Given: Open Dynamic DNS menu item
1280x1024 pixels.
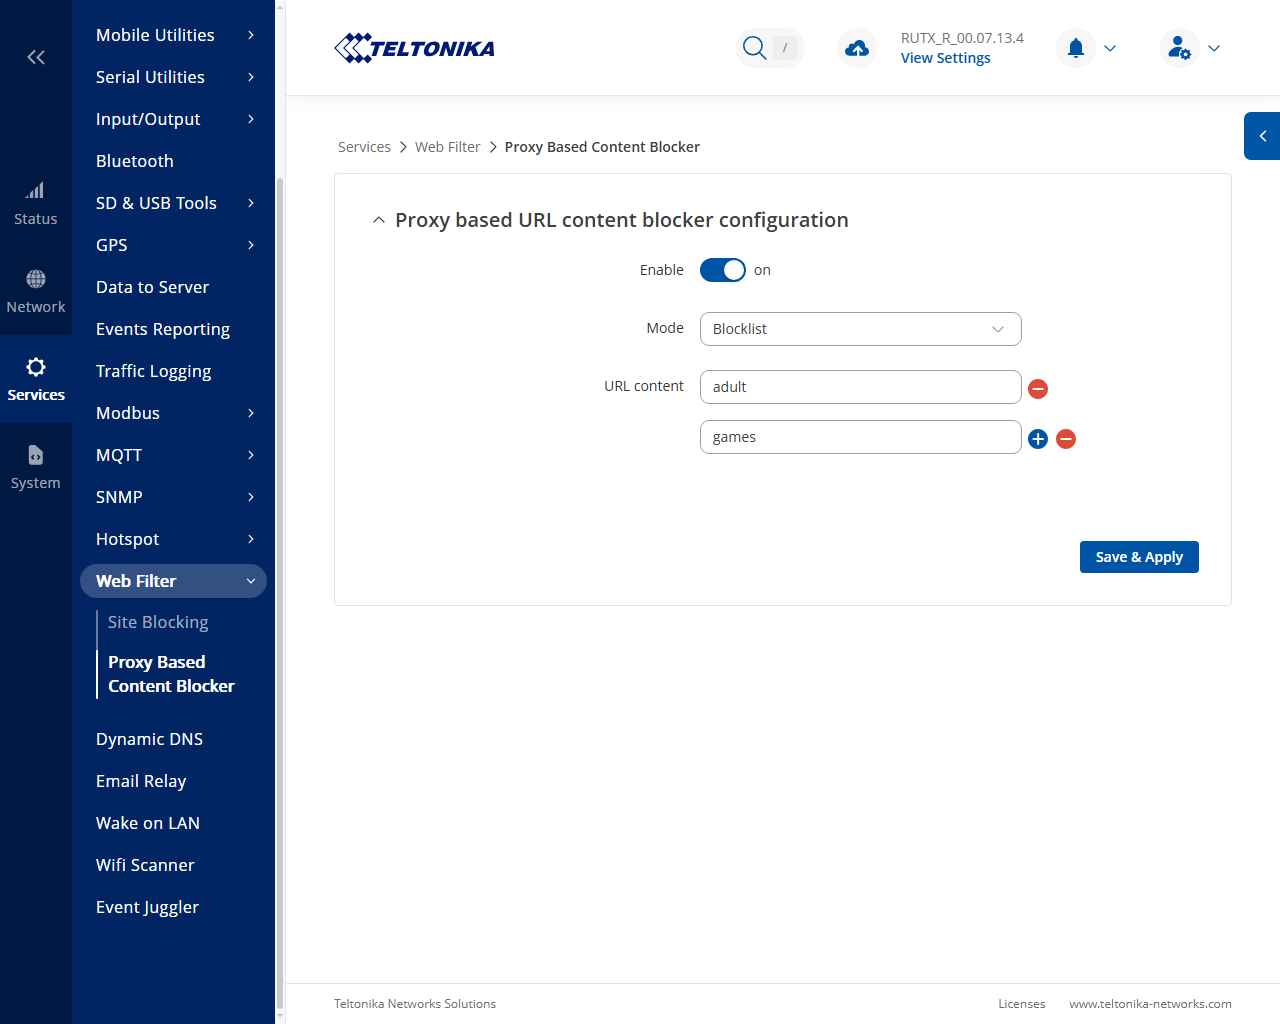Looking at the screenshot, I should tap(149, 739).
